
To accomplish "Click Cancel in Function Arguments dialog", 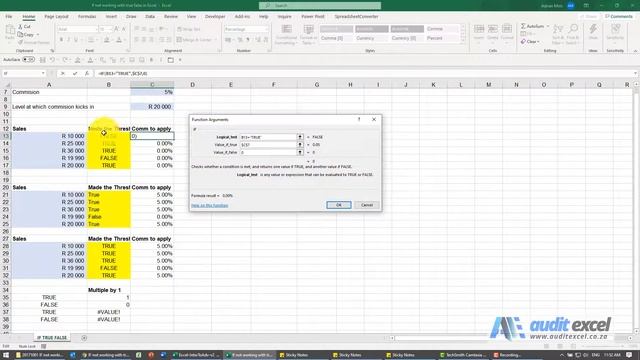I will pos(367,205).
